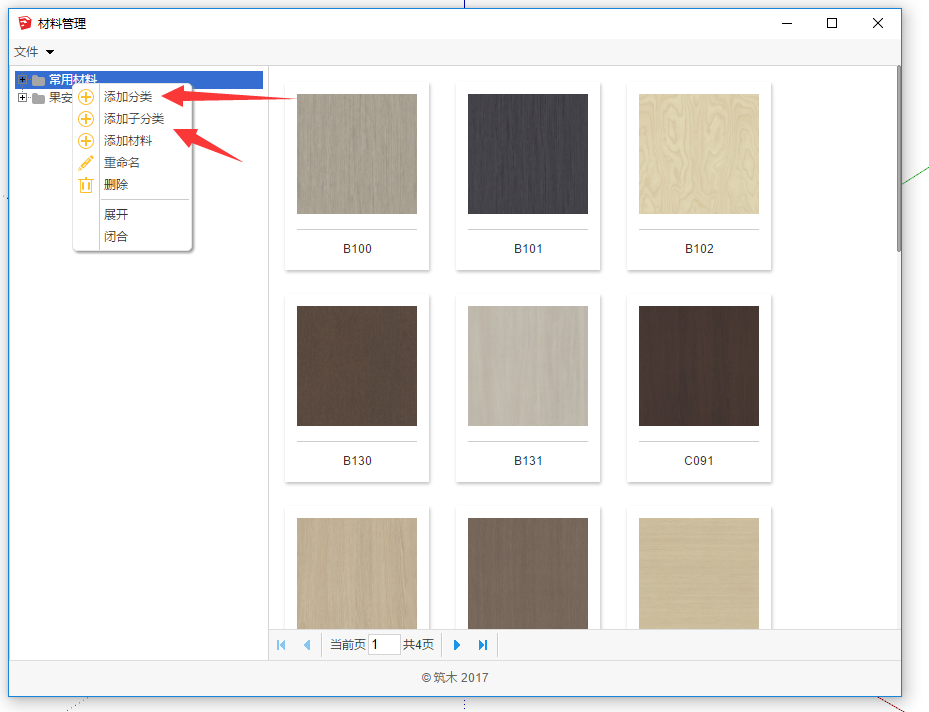Expand the second folder tree node
The image size is (929, 712).
click(x=22, y=98)
